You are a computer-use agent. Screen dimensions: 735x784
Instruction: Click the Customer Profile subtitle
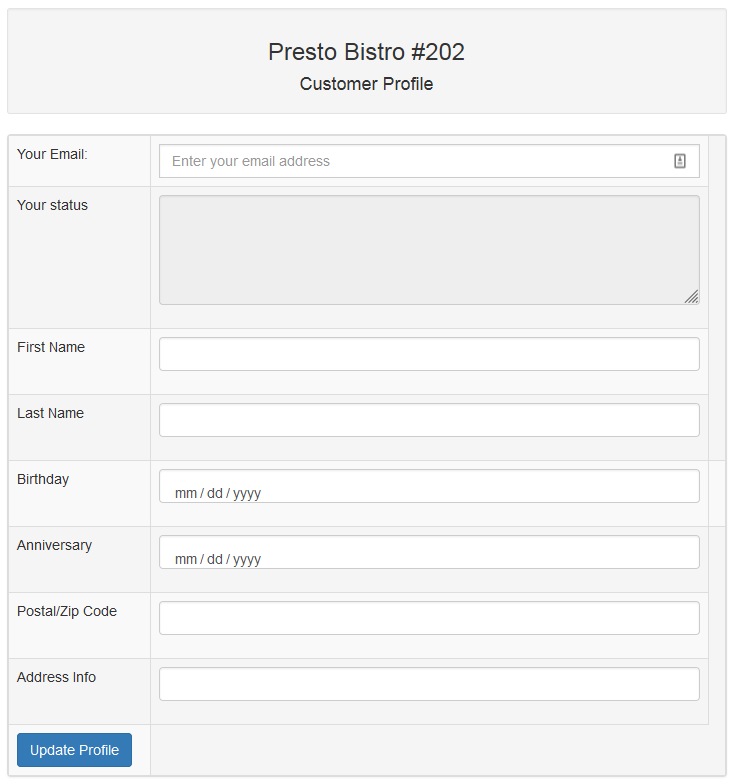coord(366,84)
